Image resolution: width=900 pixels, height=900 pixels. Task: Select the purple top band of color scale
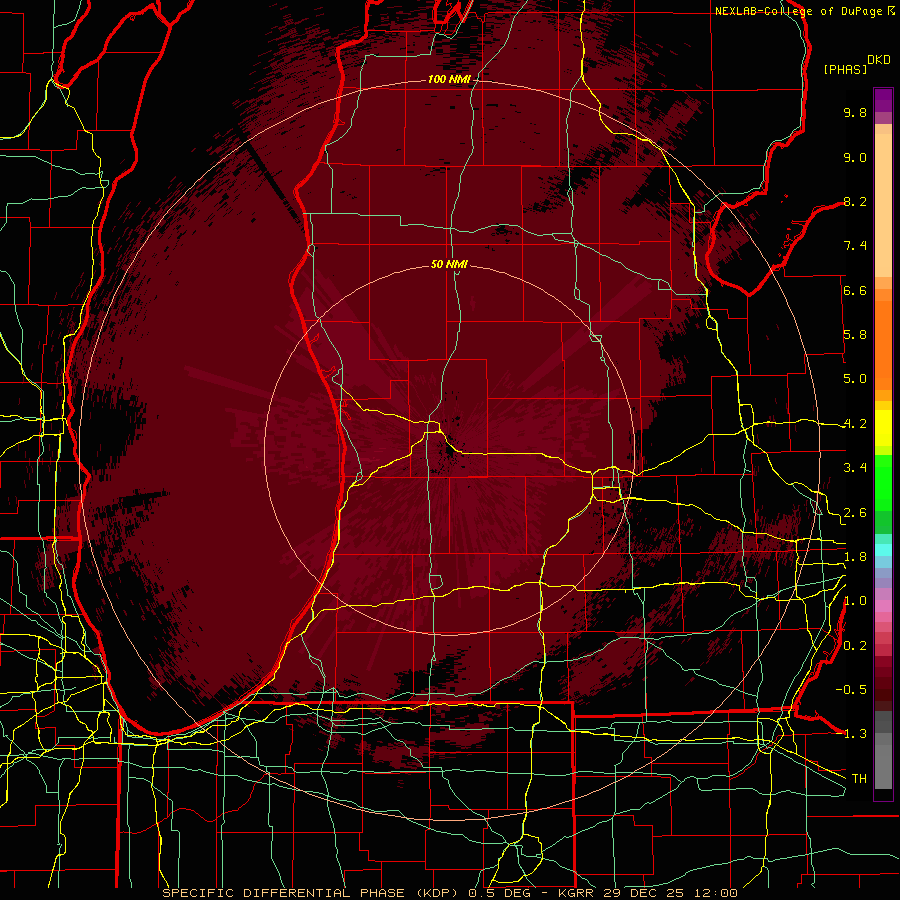click(883, 100)
